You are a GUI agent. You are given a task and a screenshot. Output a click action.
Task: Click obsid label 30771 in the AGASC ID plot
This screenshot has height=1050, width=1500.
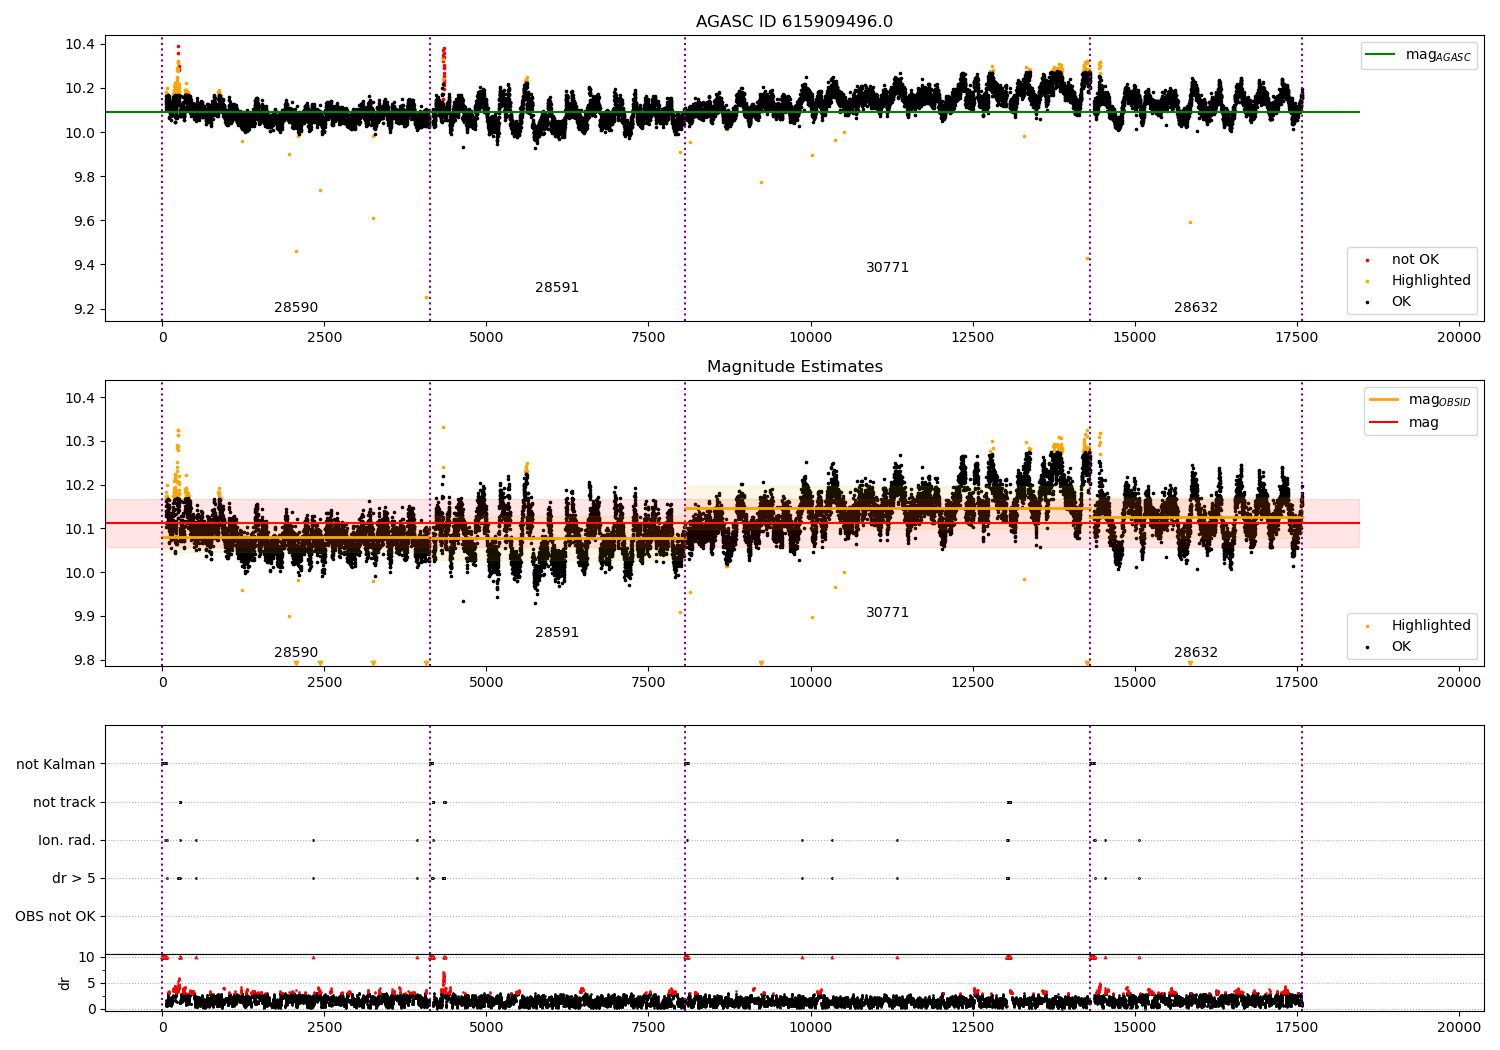click(x=888, y=268)
